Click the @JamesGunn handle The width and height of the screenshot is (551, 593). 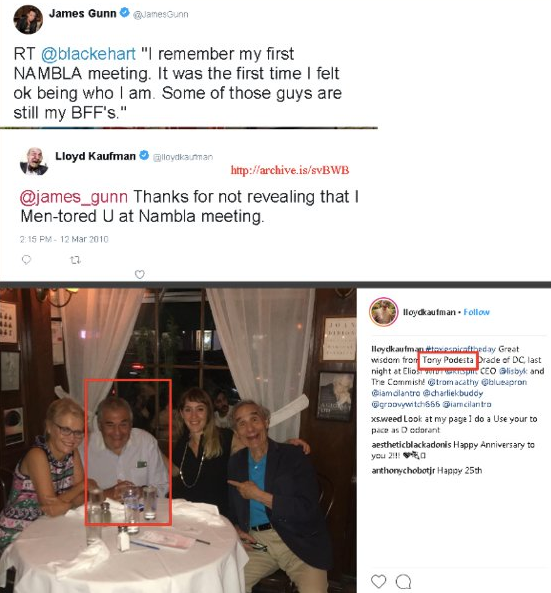click(x=161, y=14)
